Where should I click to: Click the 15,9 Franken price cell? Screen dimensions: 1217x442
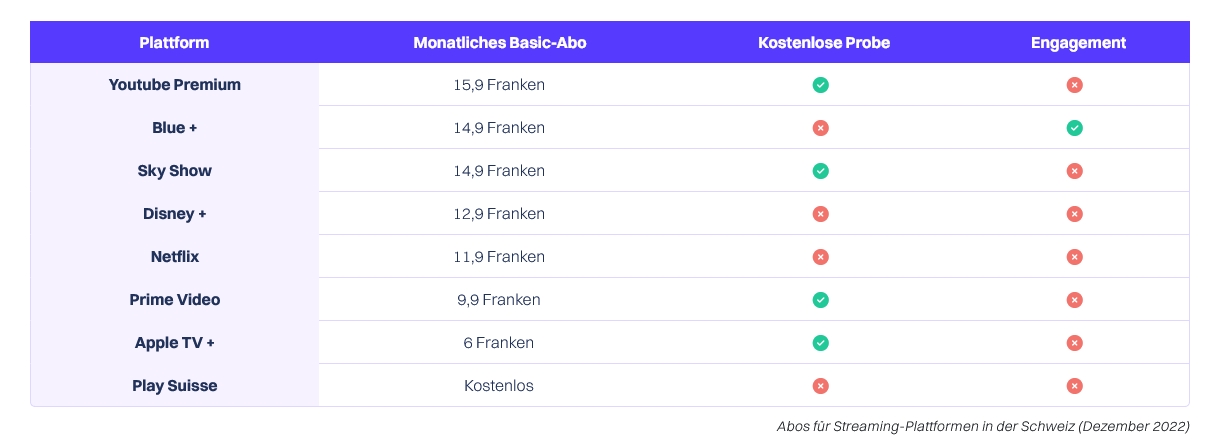[x=499, y=85]
